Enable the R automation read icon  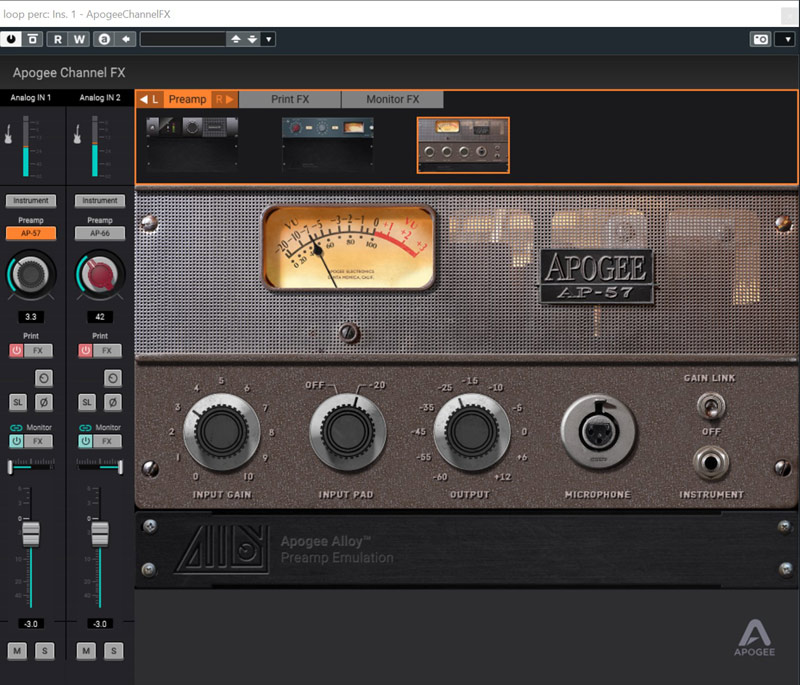click(x=57, y=38)
